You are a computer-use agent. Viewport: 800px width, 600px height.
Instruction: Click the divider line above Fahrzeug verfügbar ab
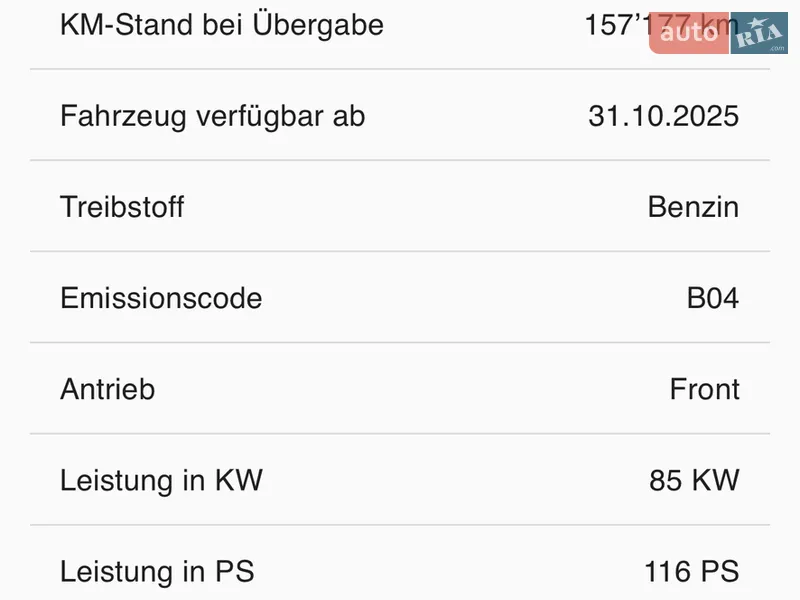400,69
